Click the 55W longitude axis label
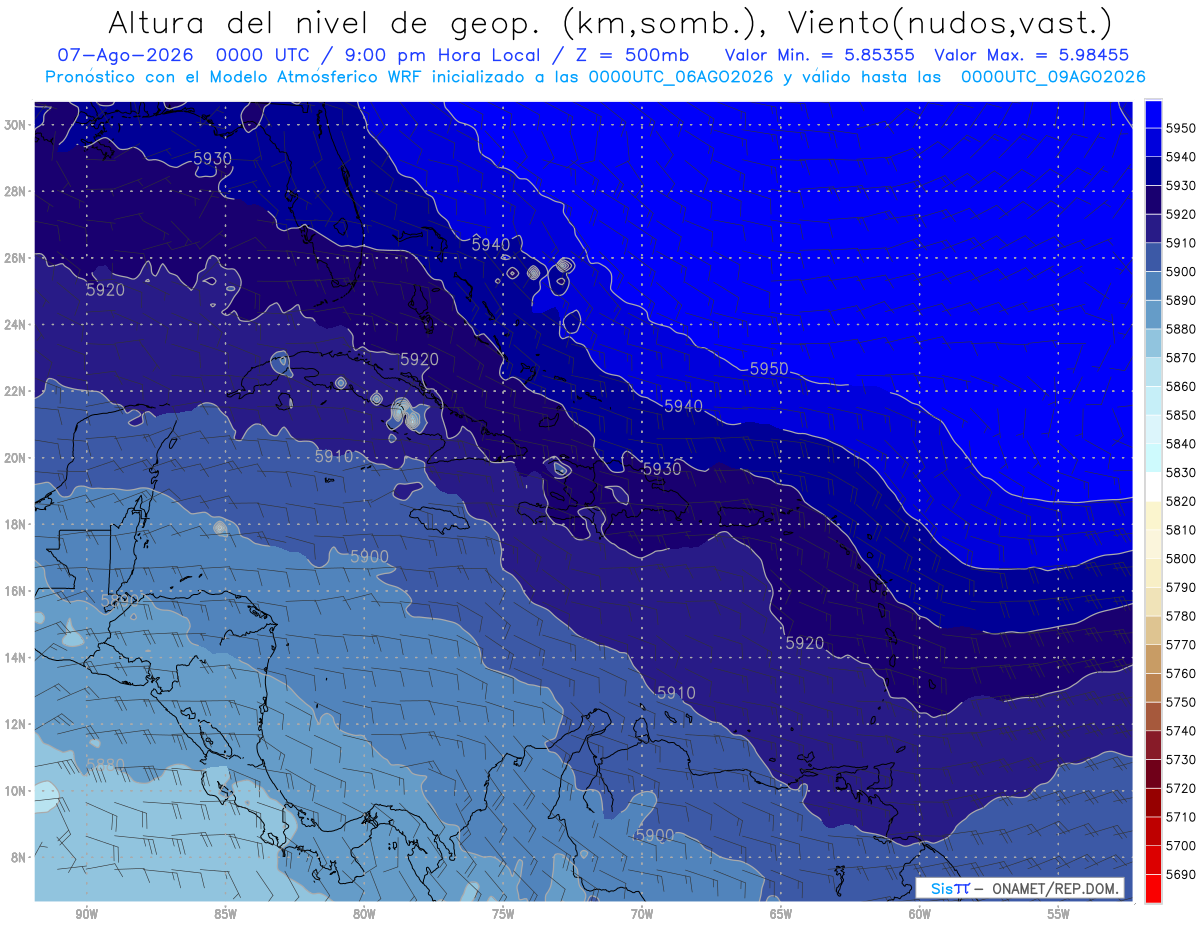Screen dimensions: 1200x927 click(1059, 914)
